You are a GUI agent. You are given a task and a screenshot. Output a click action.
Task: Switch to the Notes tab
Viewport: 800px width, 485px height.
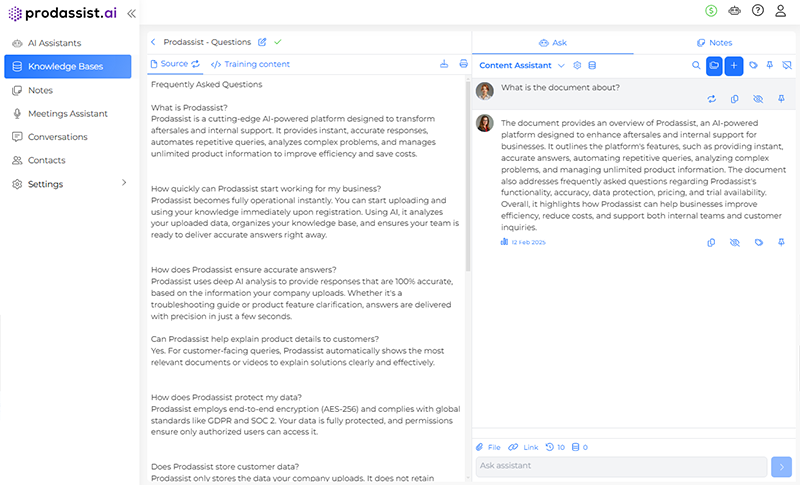714,43
